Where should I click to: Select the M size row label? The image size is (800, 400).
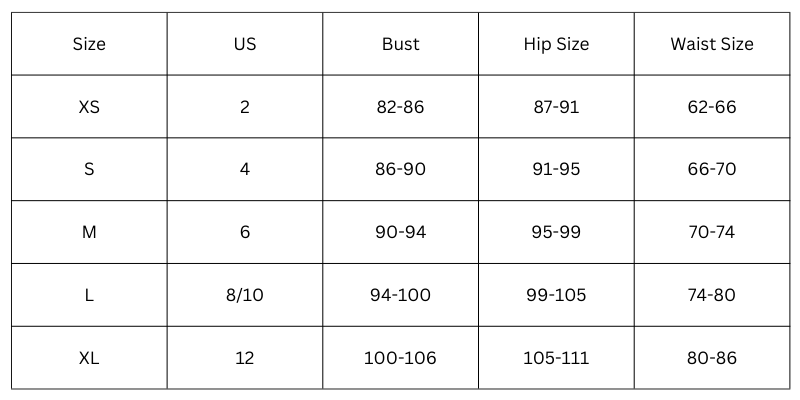(x=89, y=232)
